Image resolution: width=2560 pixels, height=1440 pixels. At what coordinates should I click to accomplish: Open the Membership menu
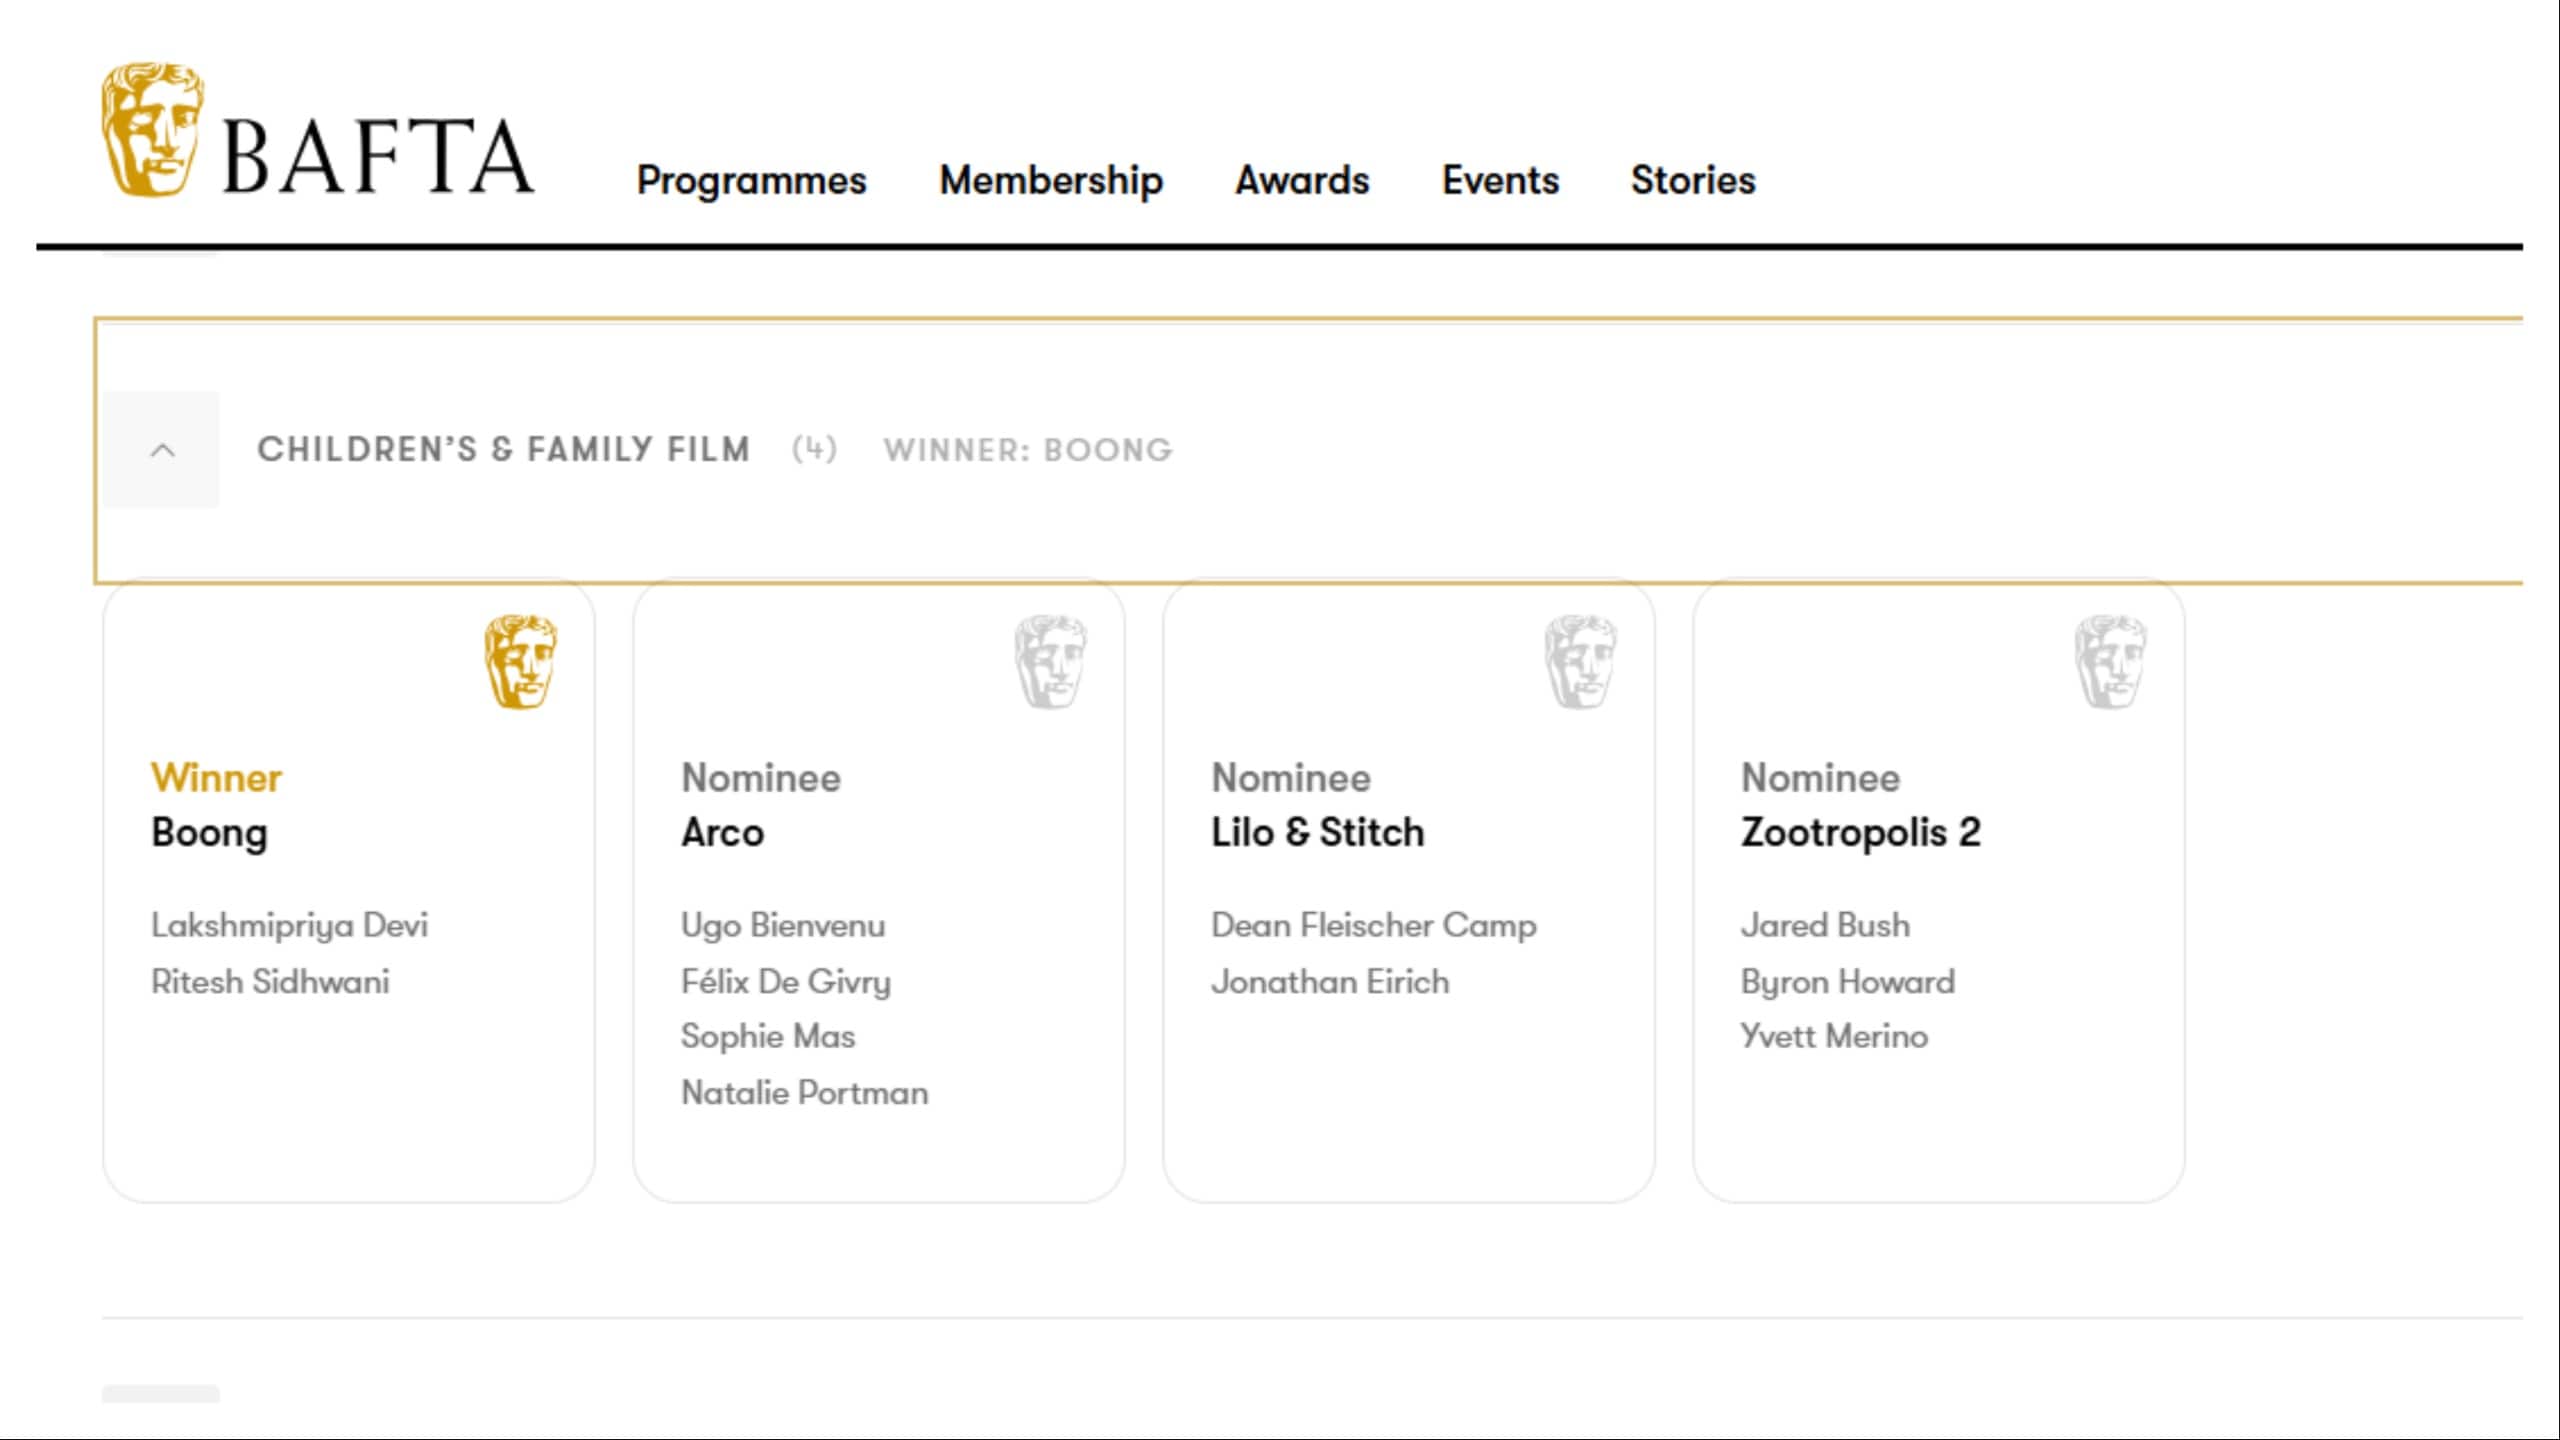point(1051,181)
